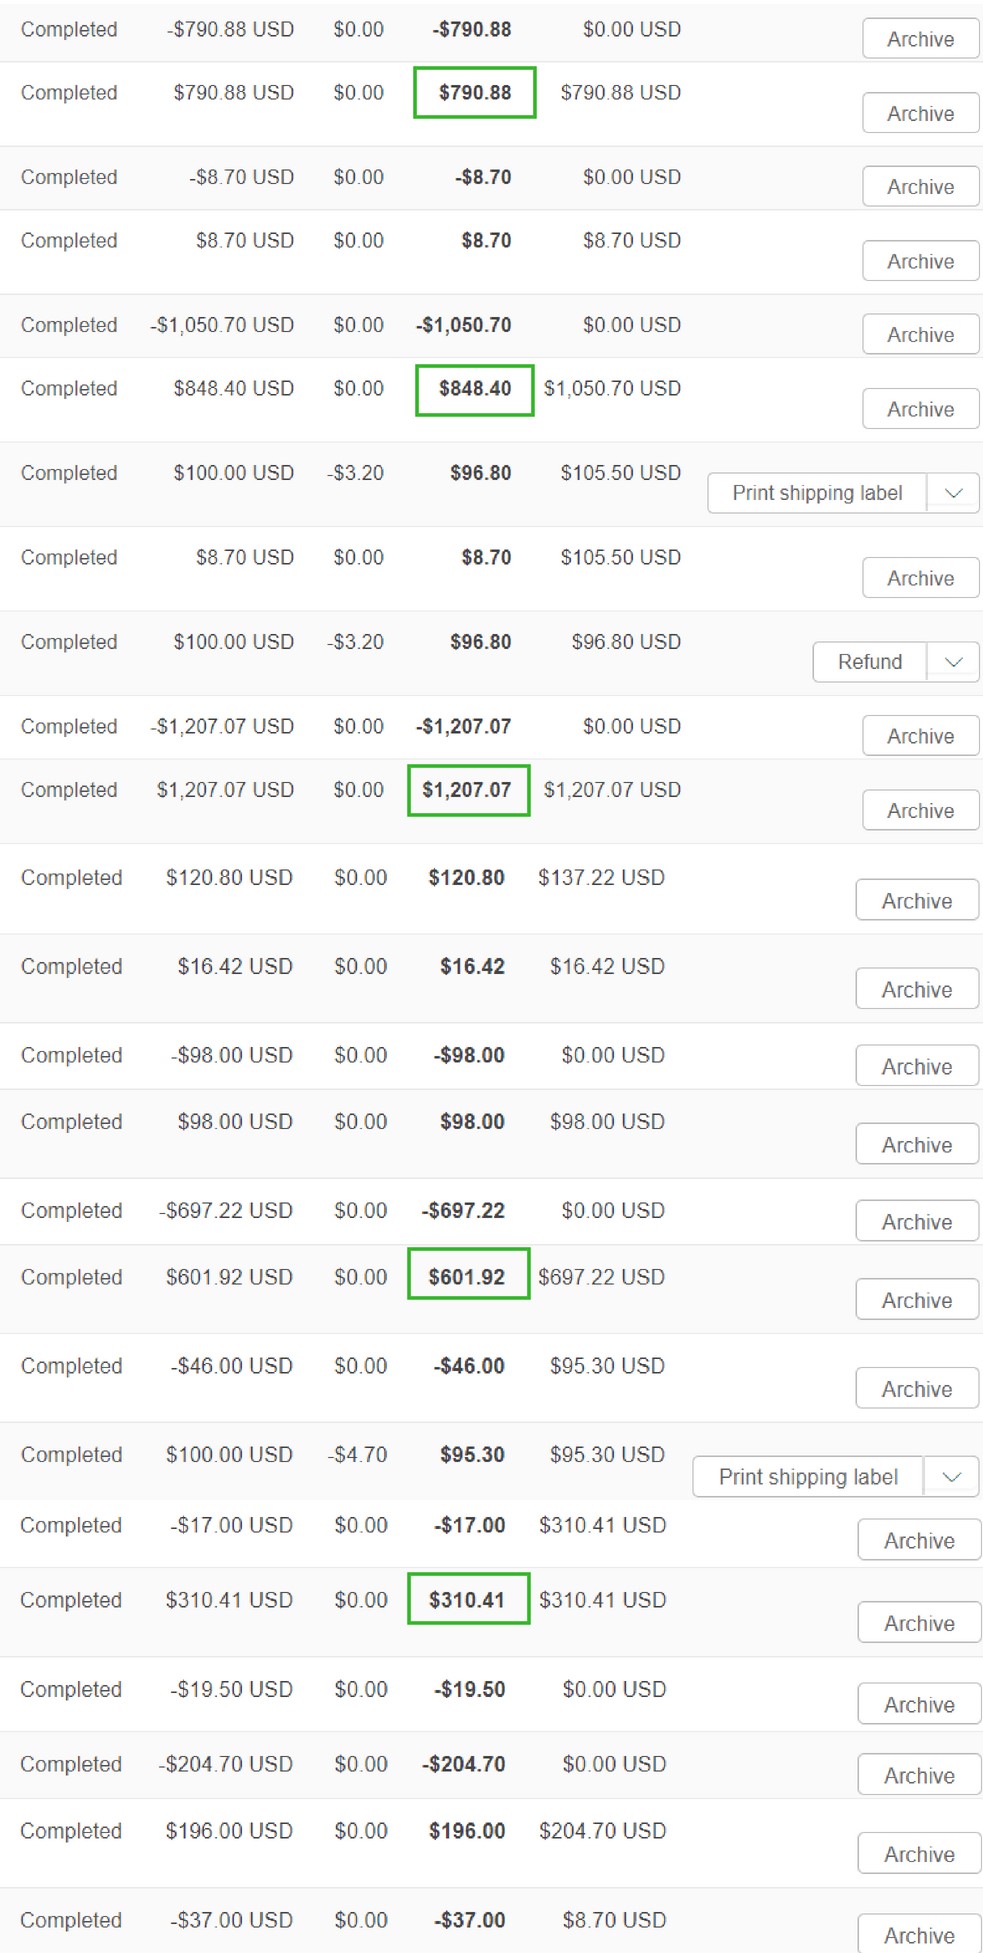Open dropdown next to second Print shipping label
Viewport: 983px width, 1953px height.
[x=952, y=1477]
